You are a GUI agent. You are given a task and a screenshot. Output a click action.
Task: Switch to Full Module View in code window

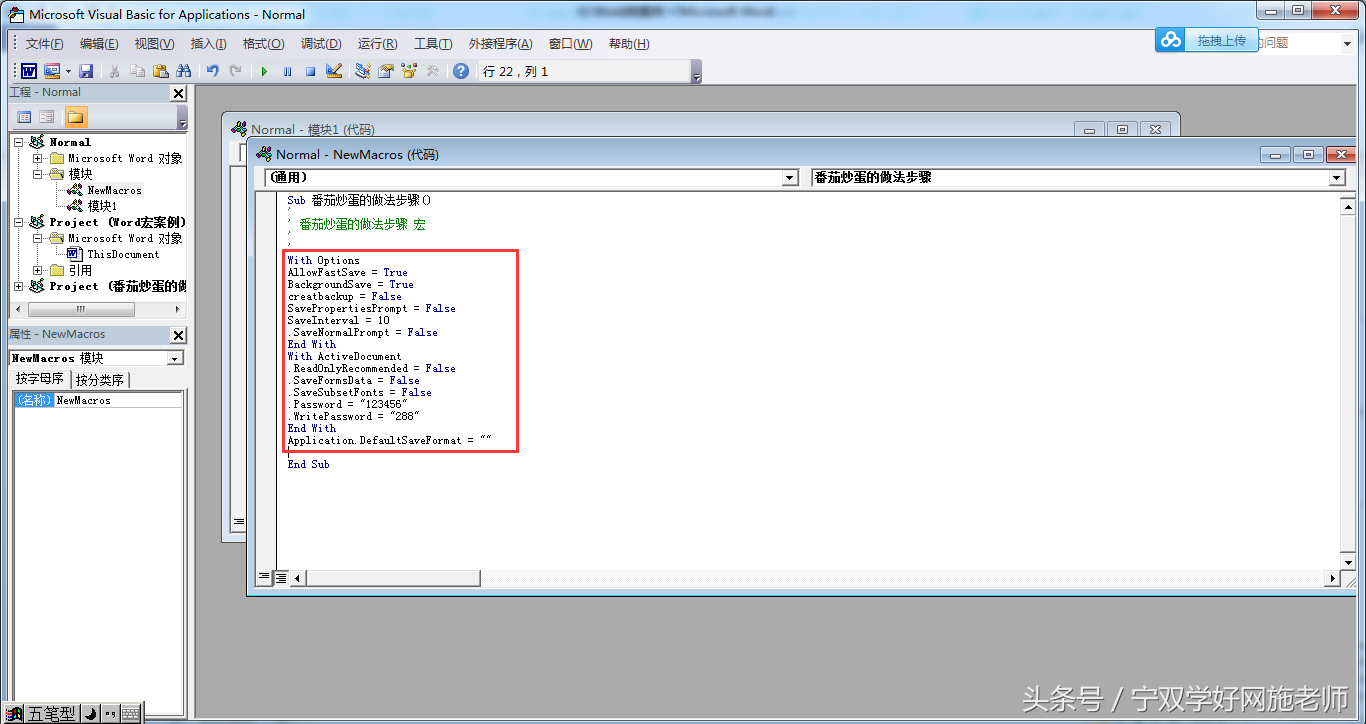281,577
